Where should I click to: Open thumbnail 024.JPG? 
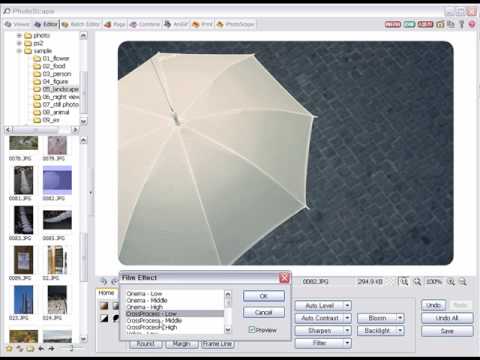coord(57,300)
